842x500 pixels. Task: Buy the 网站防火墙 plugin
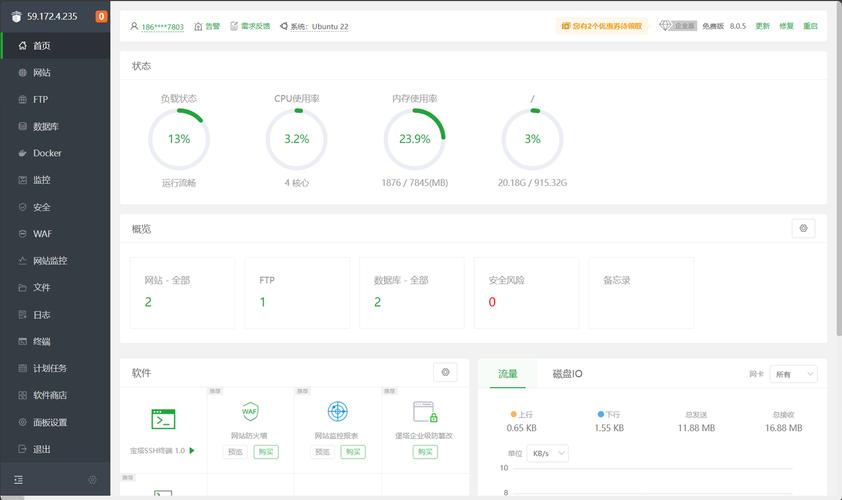click(x=266, y=452)
